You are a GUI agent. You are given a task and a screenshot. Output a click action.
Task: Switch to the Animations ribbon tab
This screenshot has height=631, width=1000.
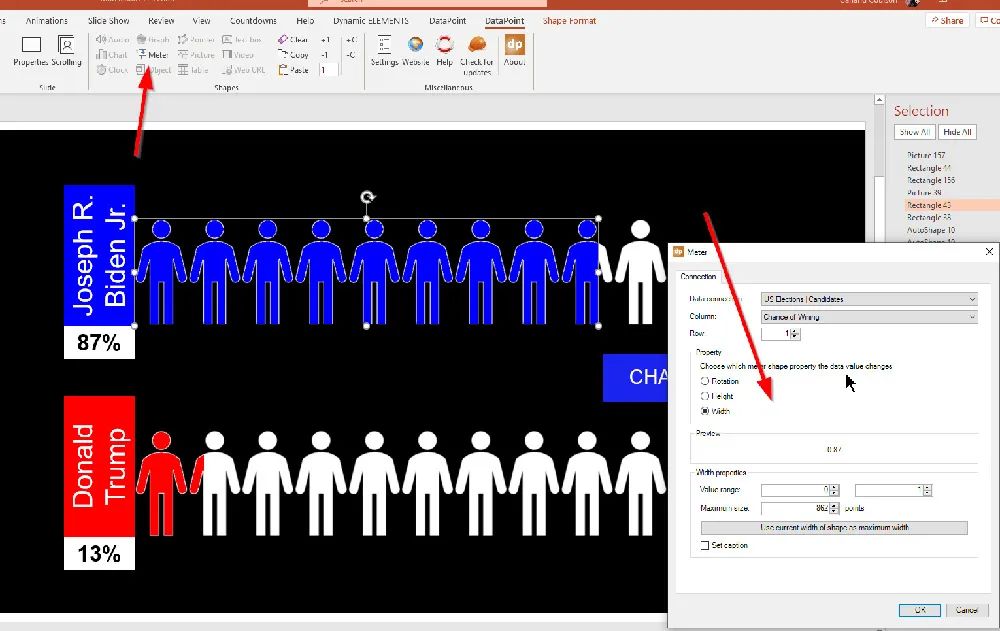(47, 20)
